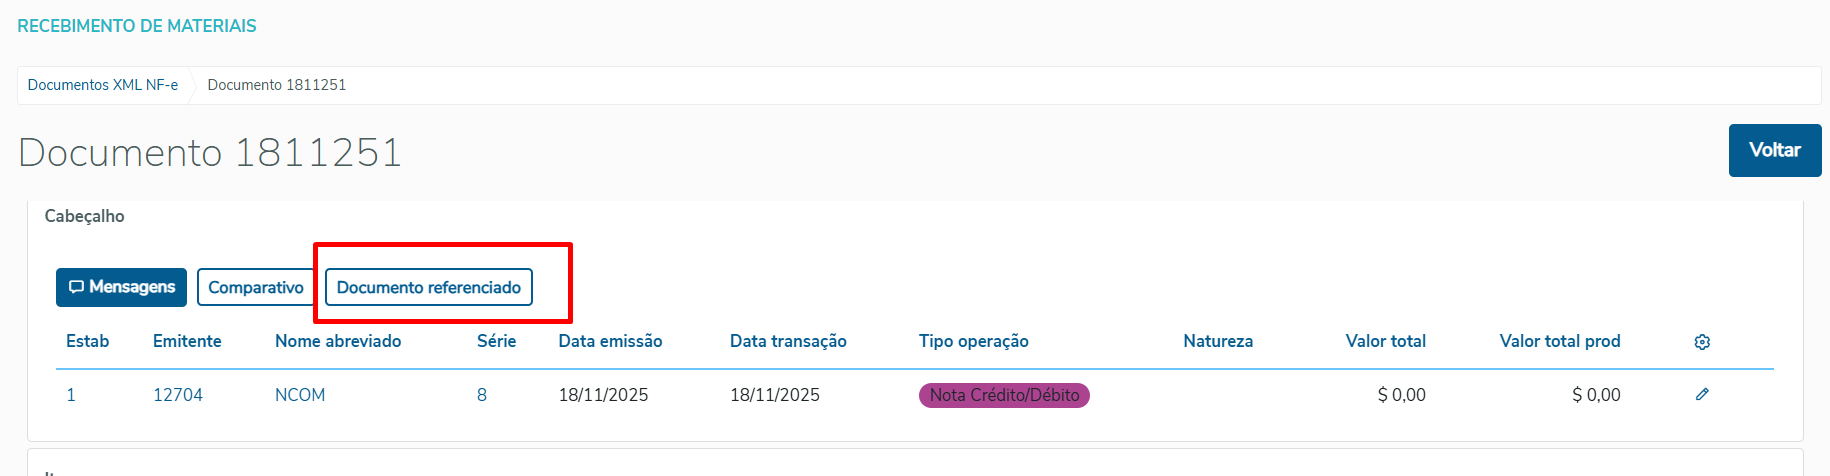Click the Tipo operação column header
Viewport: 1830px width, 476px height.
[973, 341]
